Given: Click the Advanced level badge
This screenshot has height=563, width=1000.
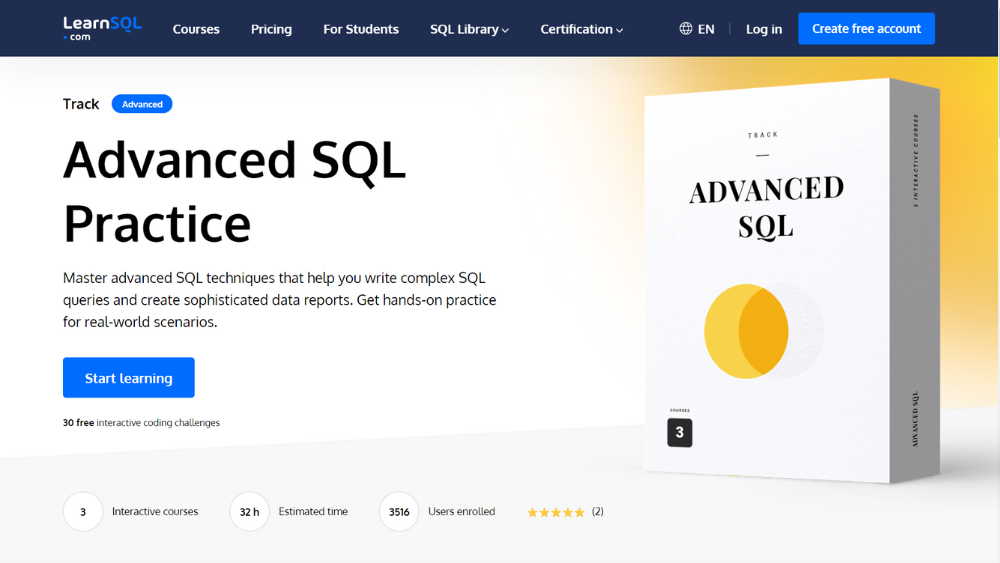Looking at the screenshot, I should 142,104.
